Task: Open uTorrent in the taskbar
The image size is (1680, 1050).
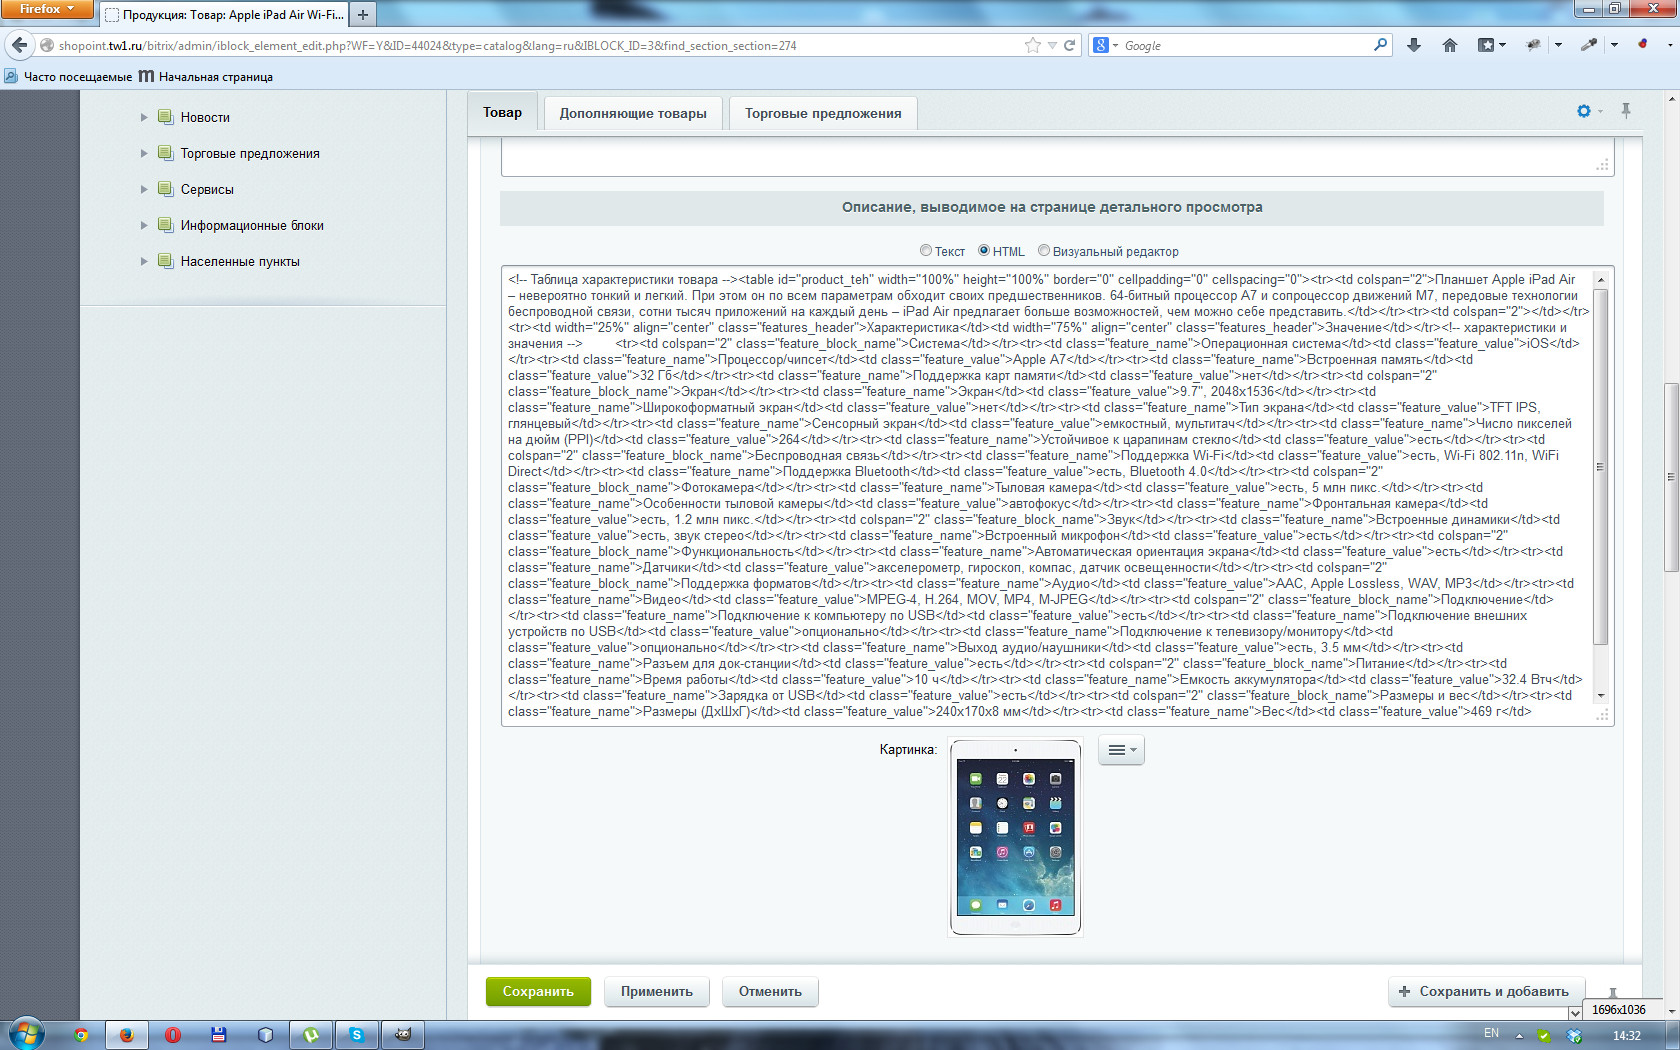Action: (311, 1035)
